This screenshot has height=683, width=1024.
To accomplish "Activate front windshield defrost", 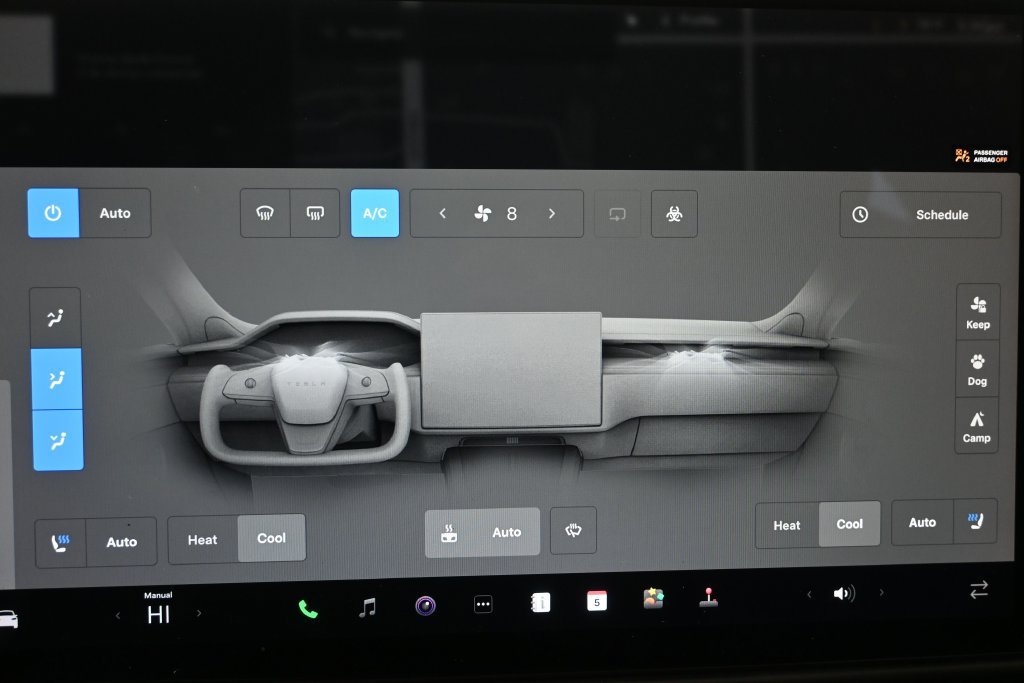I will coord(264,213).
